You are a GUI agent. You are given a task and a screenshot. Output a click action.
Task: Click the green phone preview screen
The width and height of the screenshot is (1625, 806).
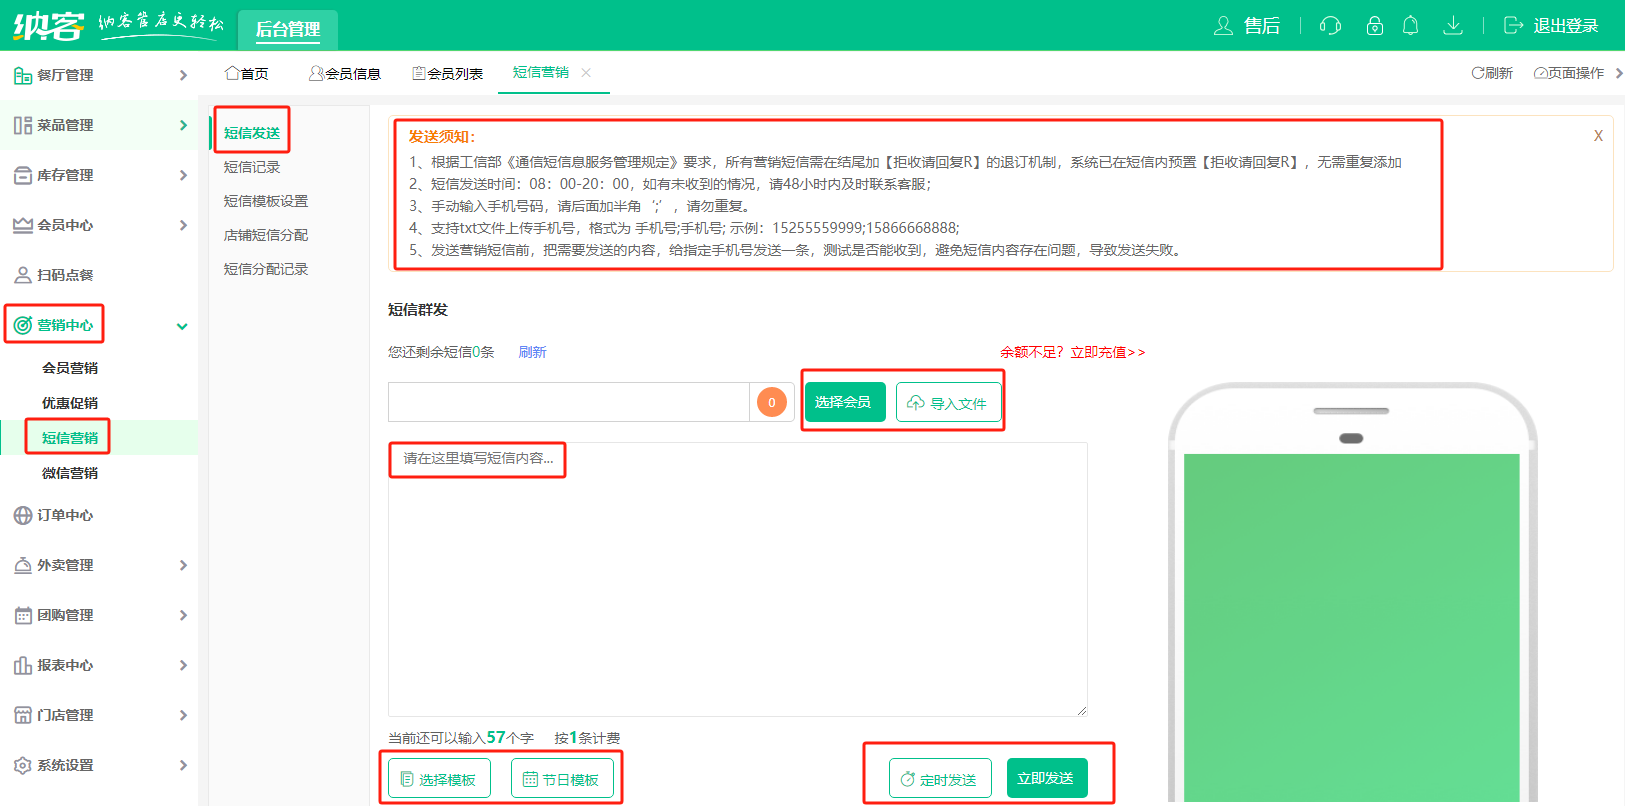pos(1351,627)
